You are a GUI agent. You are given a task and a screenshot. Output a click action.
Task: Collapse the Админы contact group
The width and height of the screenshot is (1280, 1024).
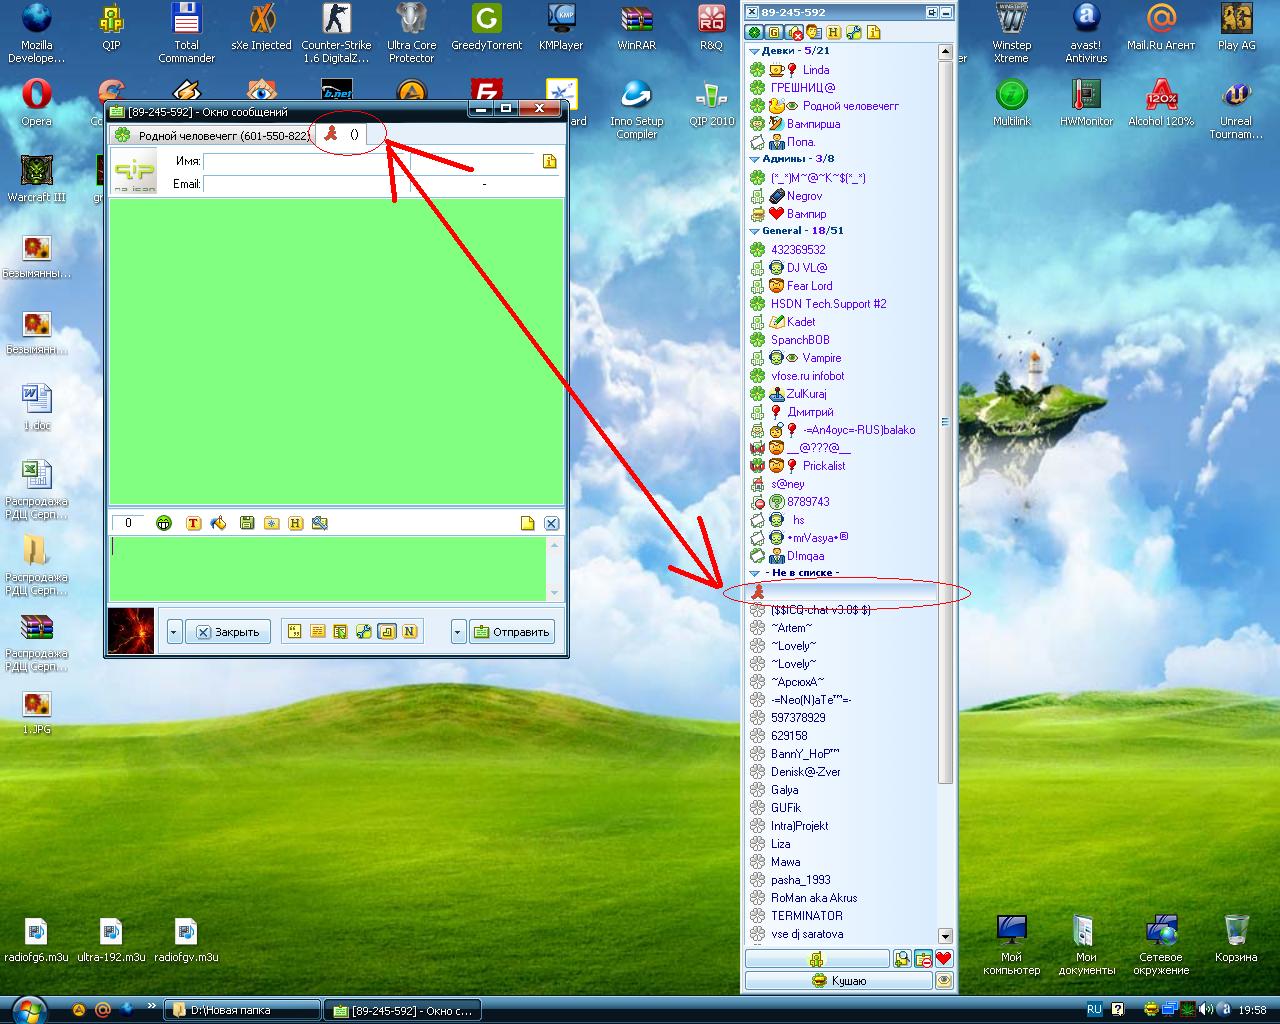pyautogui.click(x=755, y=159)
